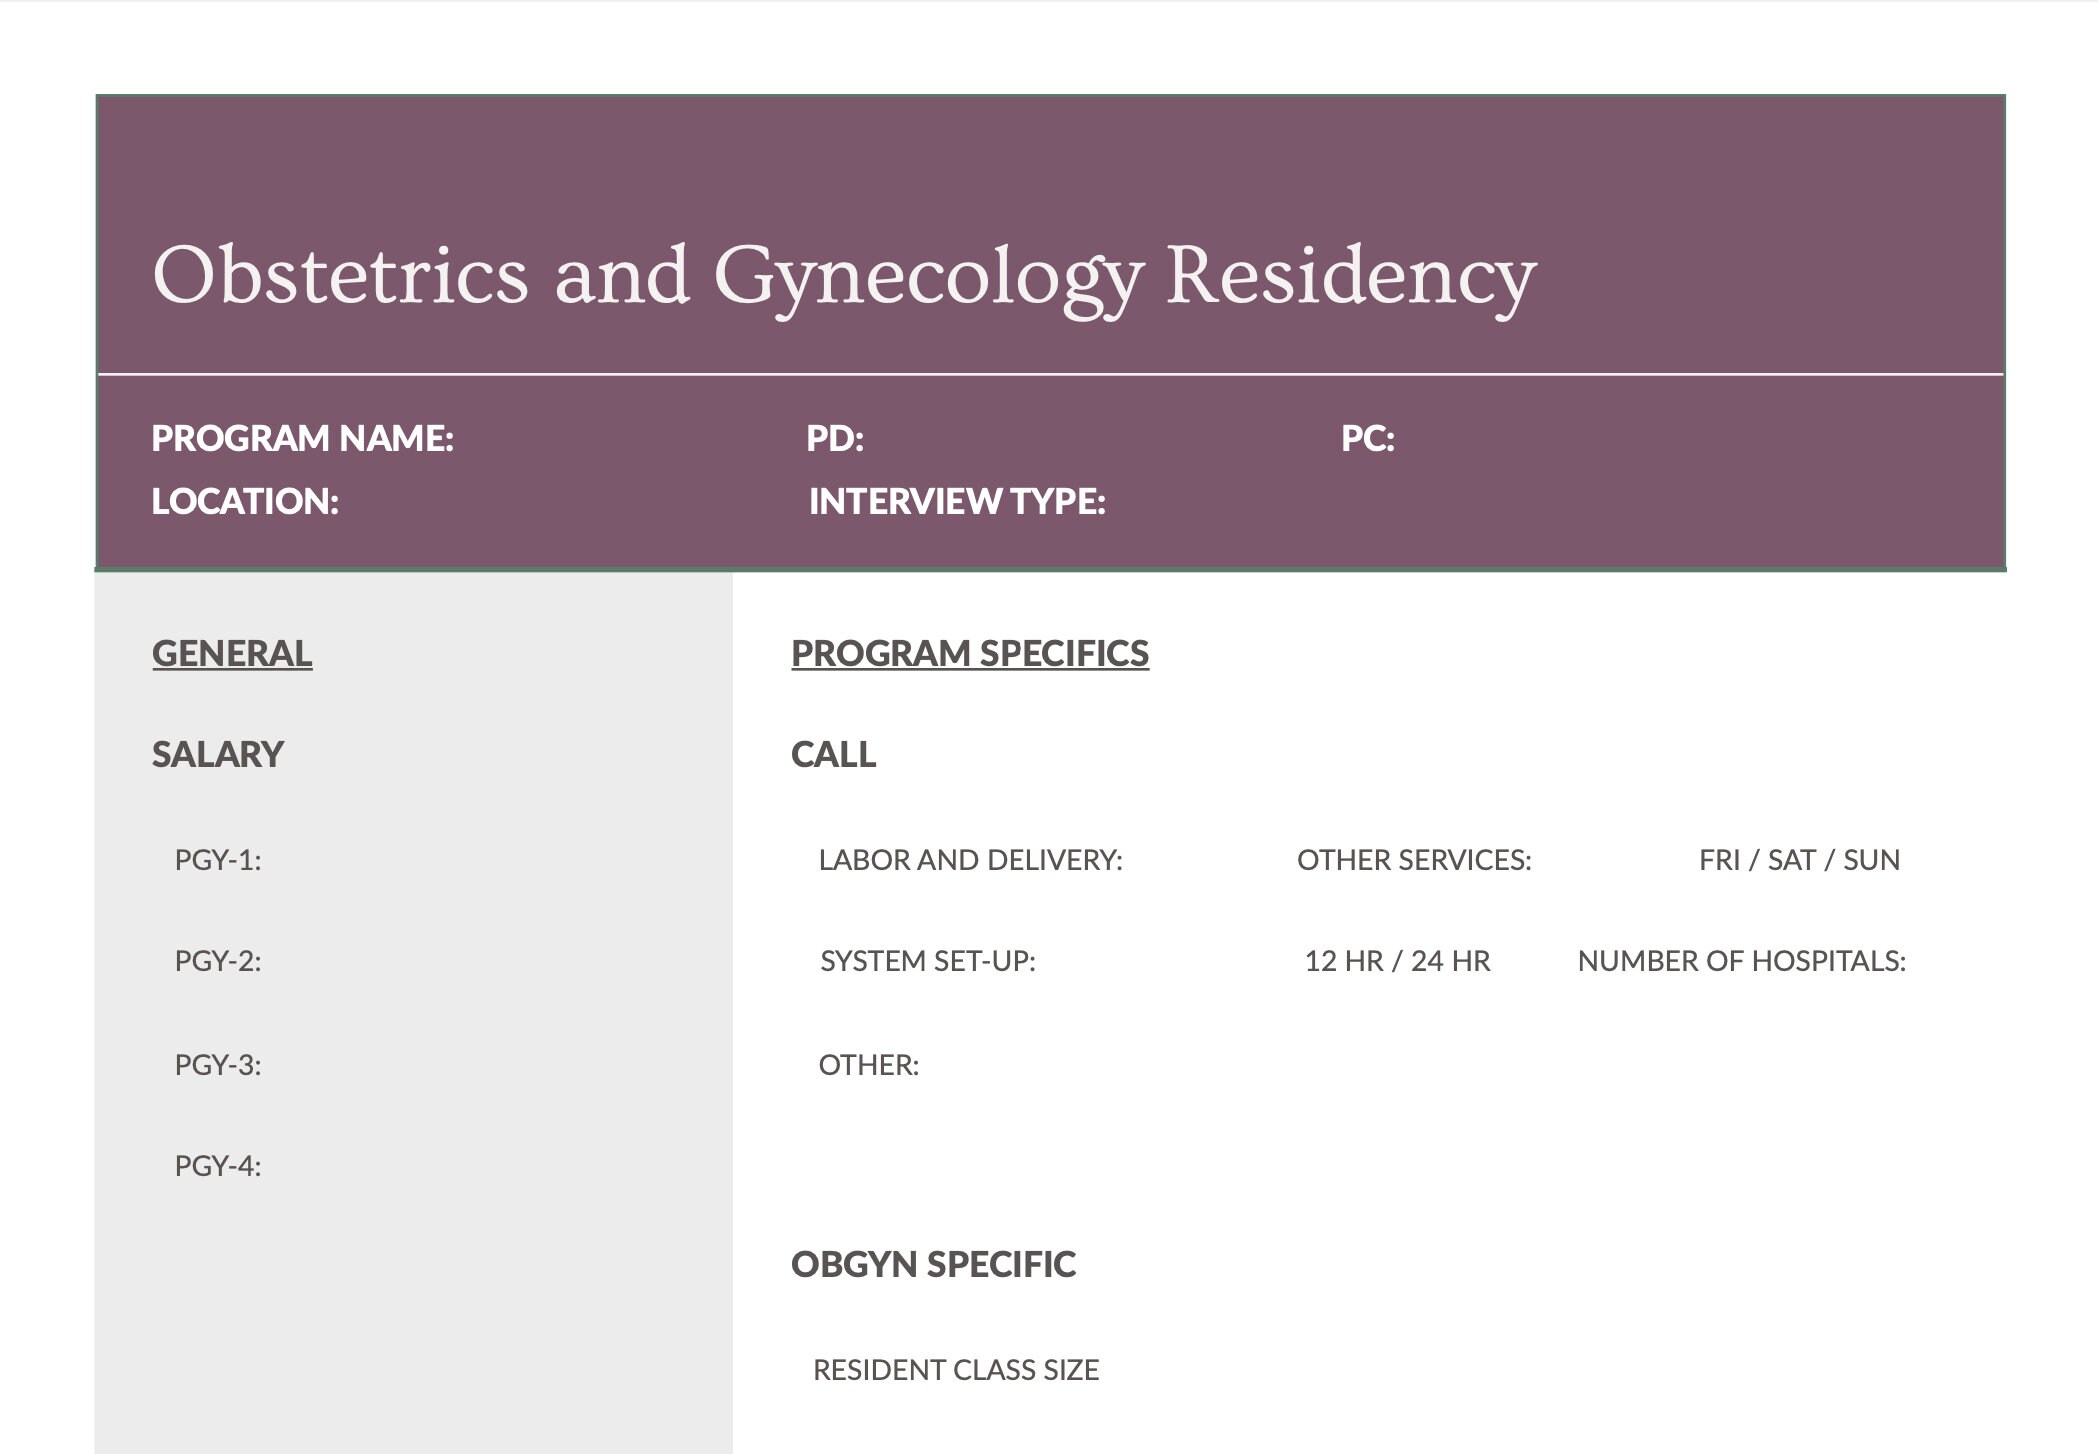Screen dimensions: 2098x1454
Task: Select the PROGRAM SPECIFICS heading
Action: [969, 653]
